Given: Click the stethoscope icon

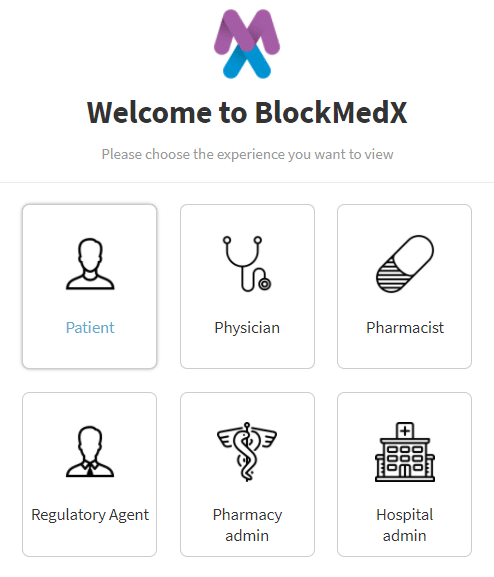Looking at the screenshot, I should [247, 264].
